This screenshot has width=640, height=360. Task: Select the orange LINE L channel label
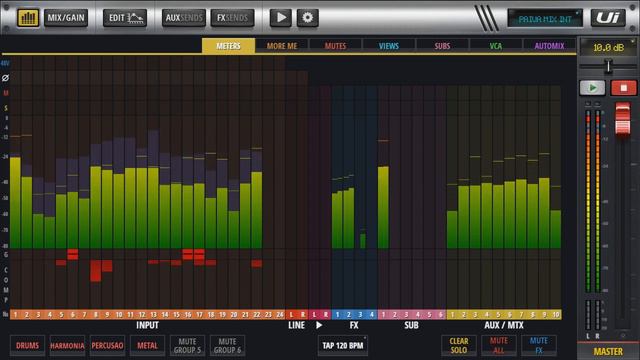(x=291, y=314)
